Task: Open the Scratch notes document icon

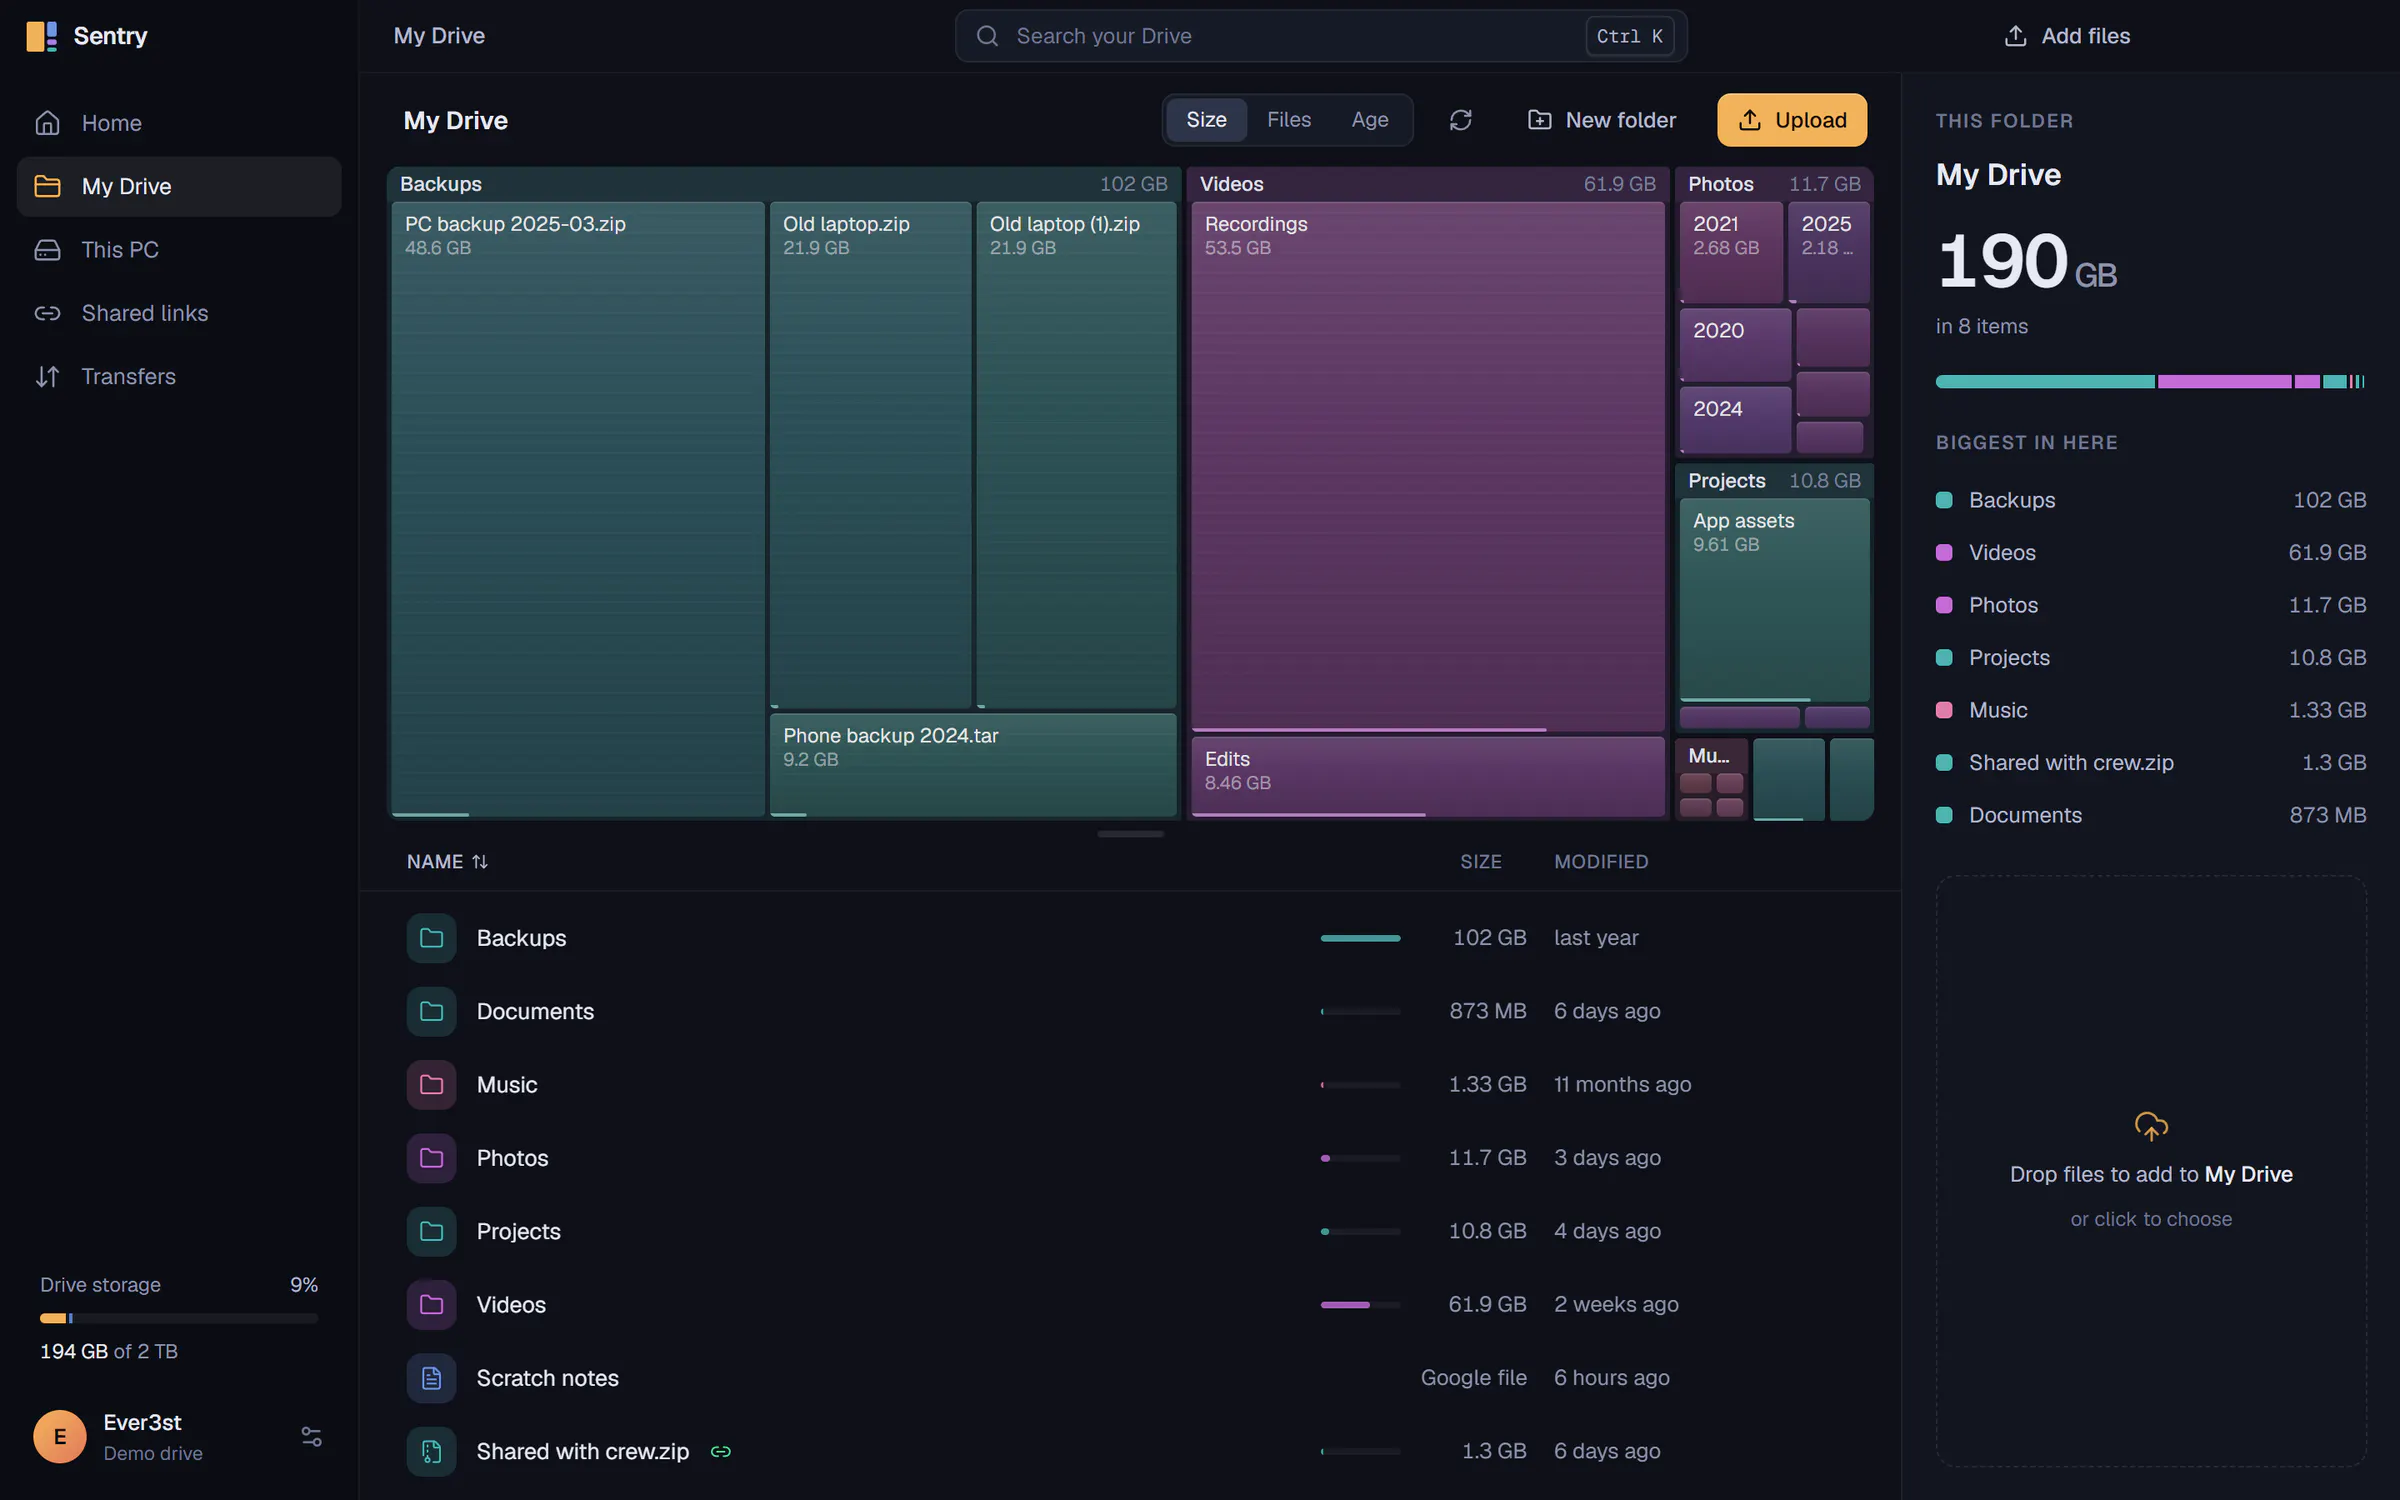Action: coord(431,1378)
